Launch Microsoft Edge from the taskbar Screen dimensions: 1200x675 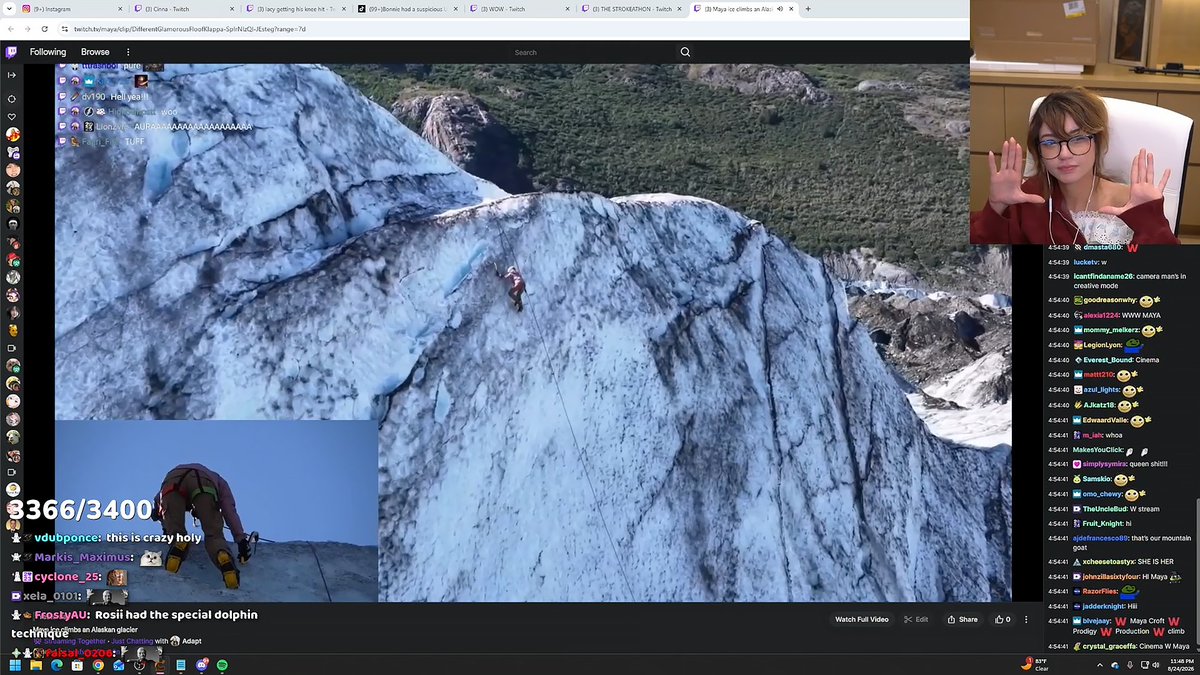(56, 665)
